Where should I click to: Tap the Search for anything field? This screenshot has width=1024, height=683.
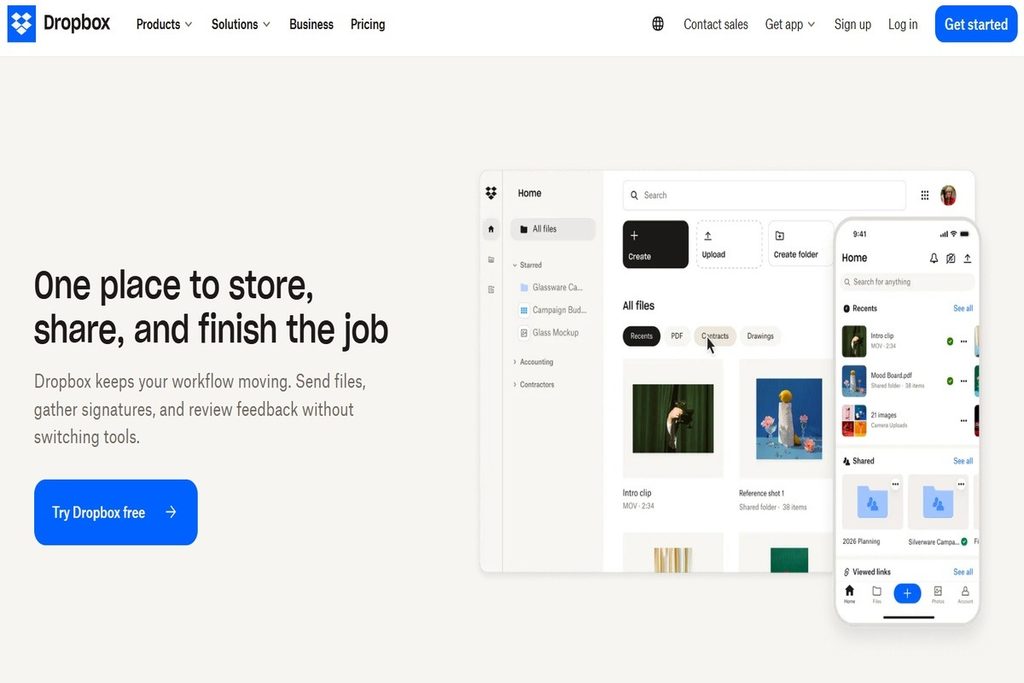click(908, 282)
